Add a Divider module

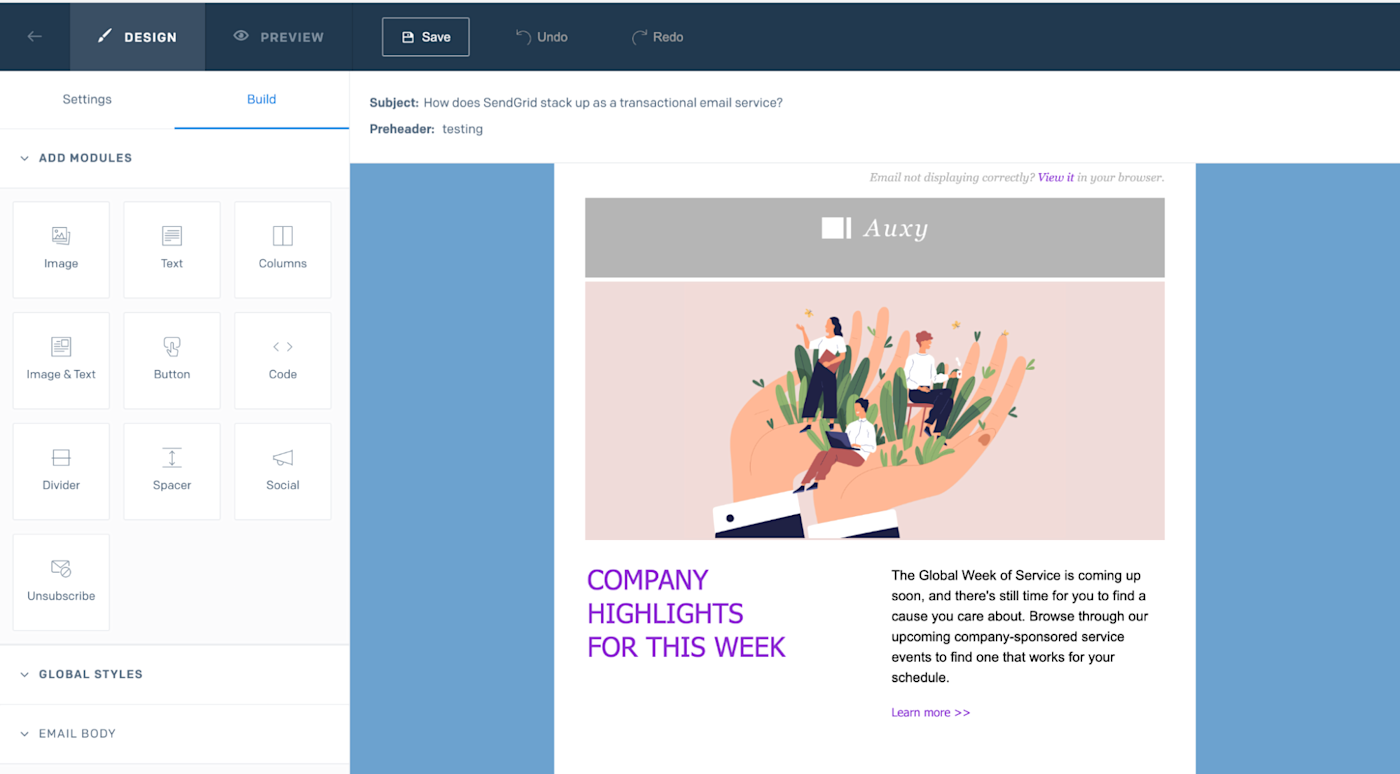[x=61, y=471]
